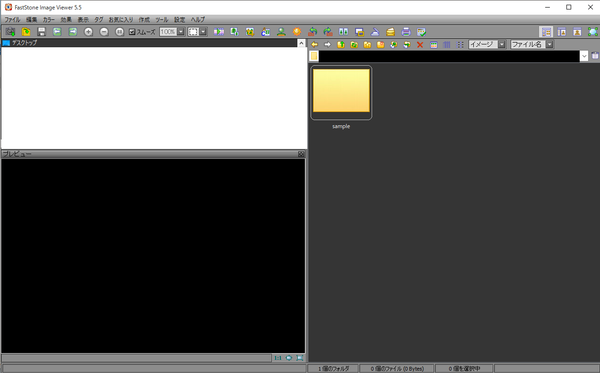
Task: Switch to list view style icon
Action: [460, 45]
